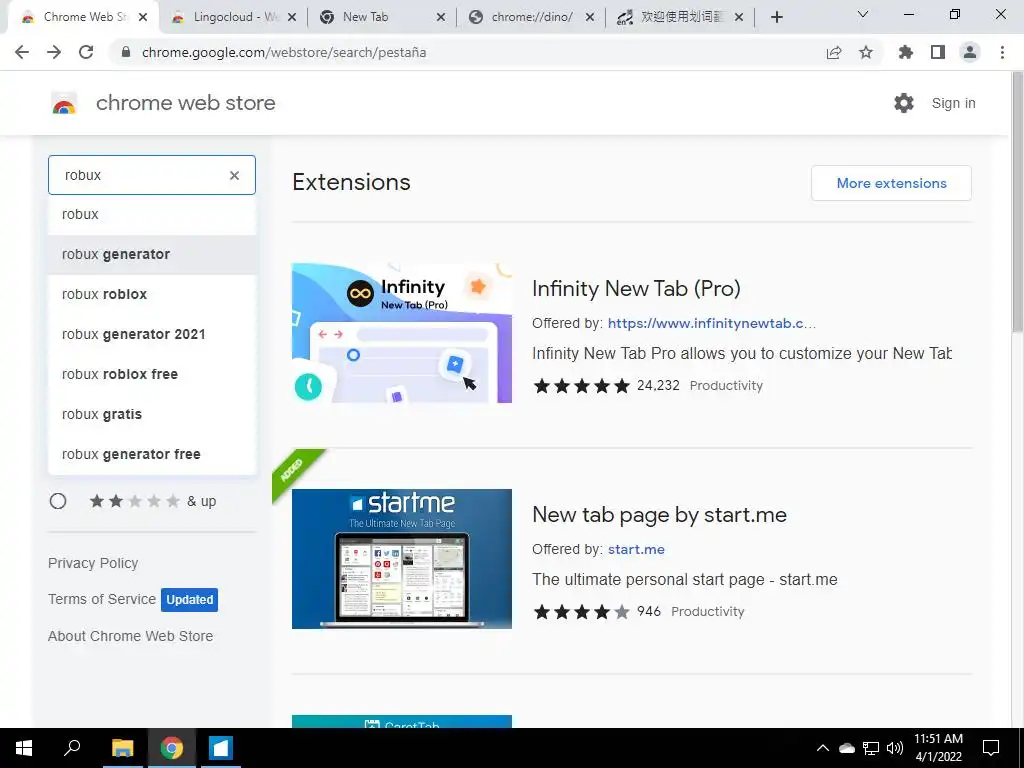Viewport: 1024px width, 768px height.
Task: Open the notifications action center
Action: [x=991, y=748]
